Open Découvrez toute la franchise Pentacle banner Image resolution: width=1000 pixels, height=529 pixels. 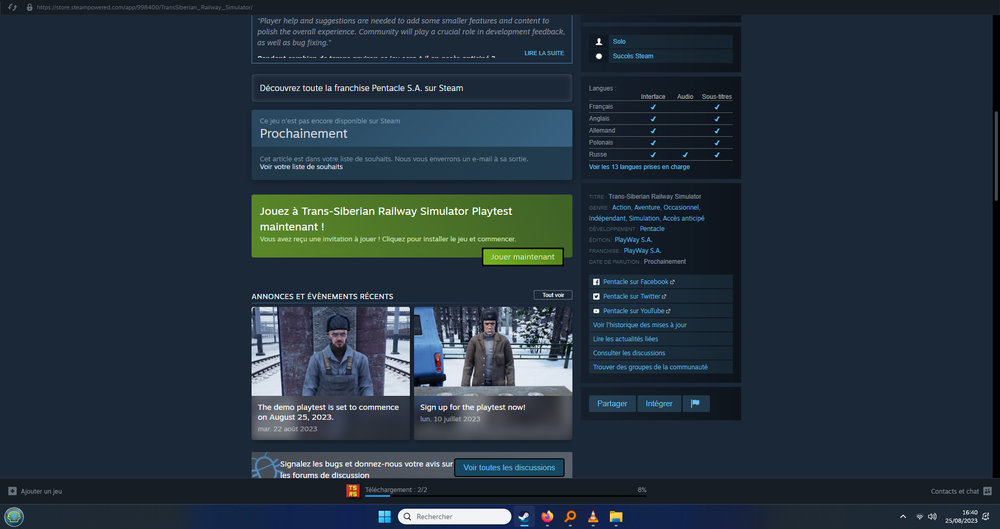(411, 88)
